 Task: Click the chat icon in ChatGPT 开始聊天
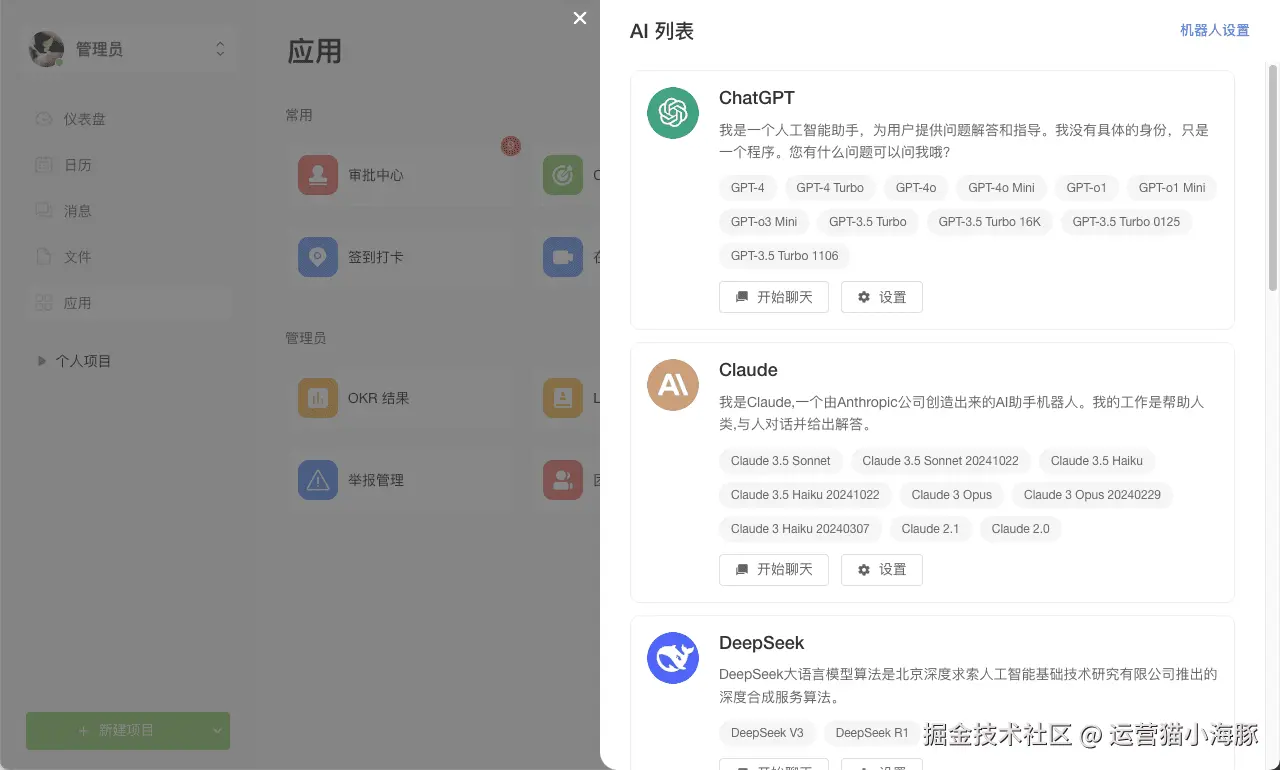point(742,297)
